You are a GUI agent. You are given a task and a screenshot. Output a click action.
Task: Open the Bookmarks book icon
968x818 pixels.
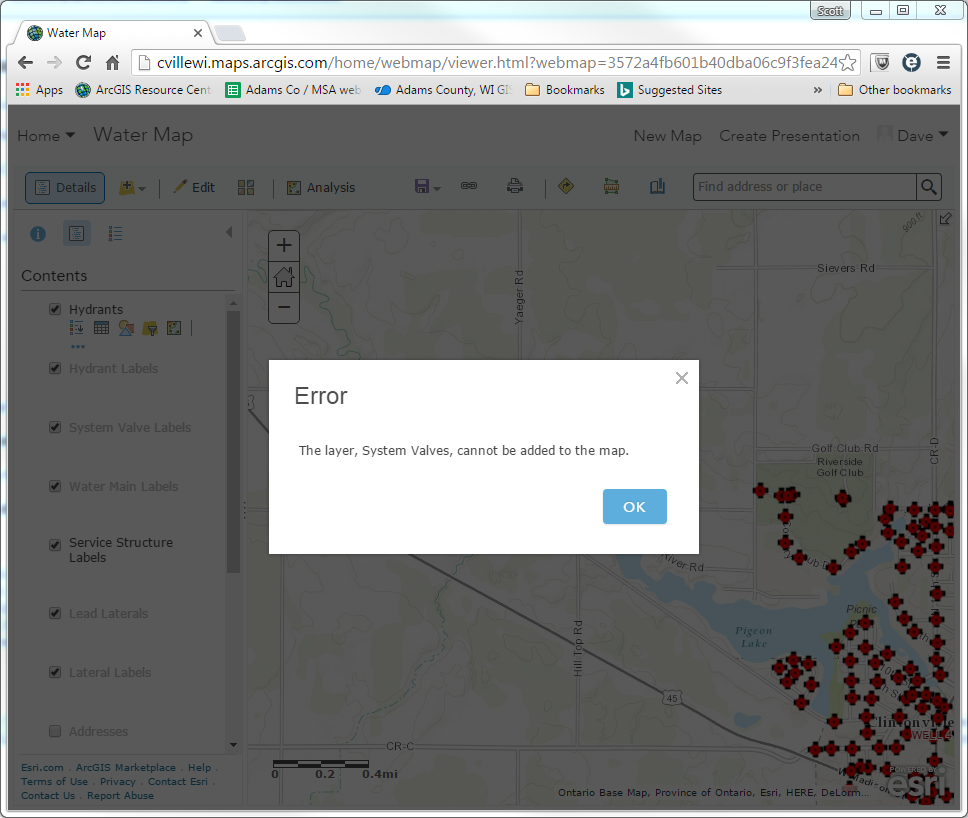pos(657,186)
